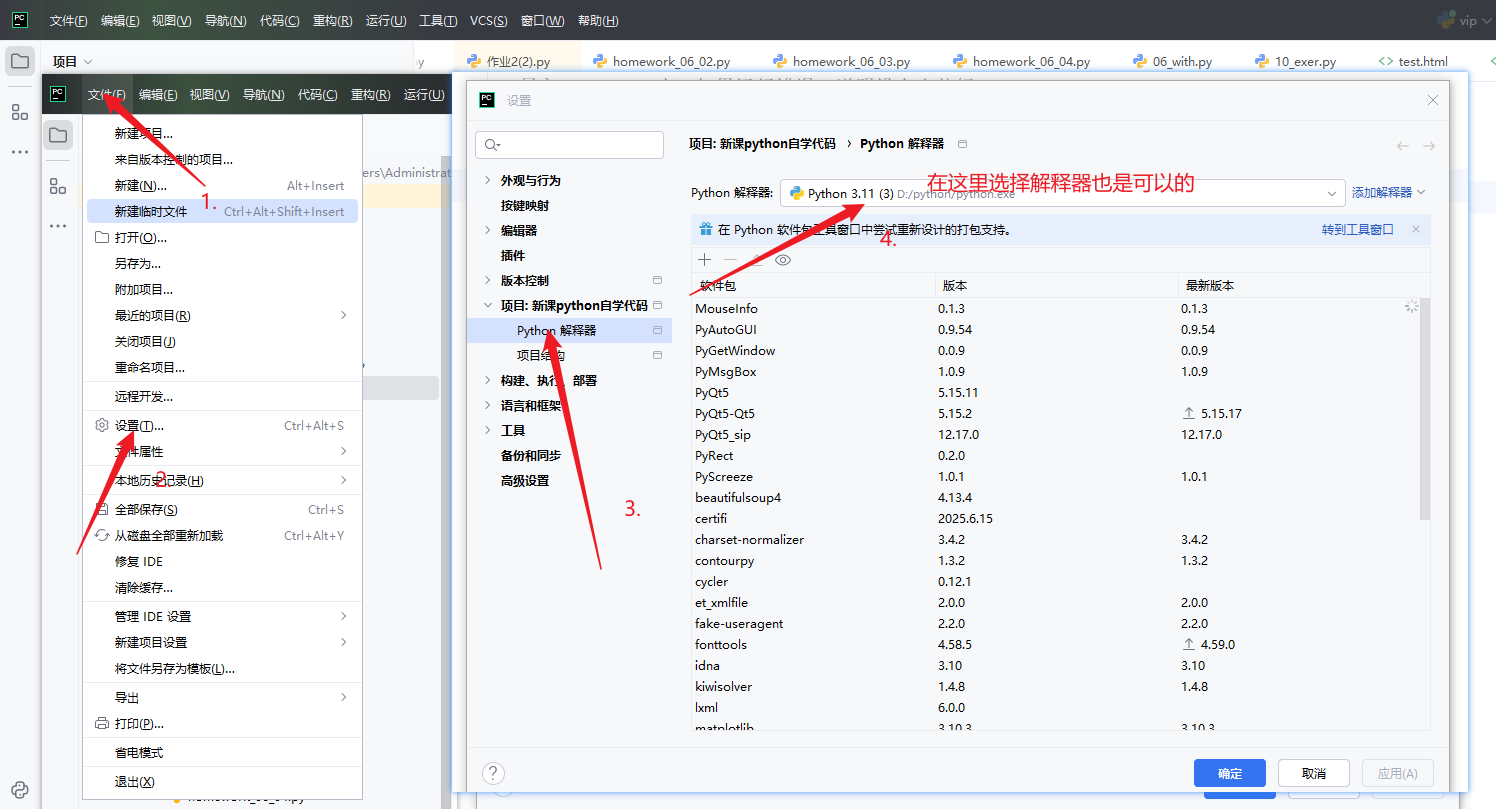Choose 打印(P)... menu entry
The width and height of the screenshot is (1496, 809).
(x=221, y=723)
